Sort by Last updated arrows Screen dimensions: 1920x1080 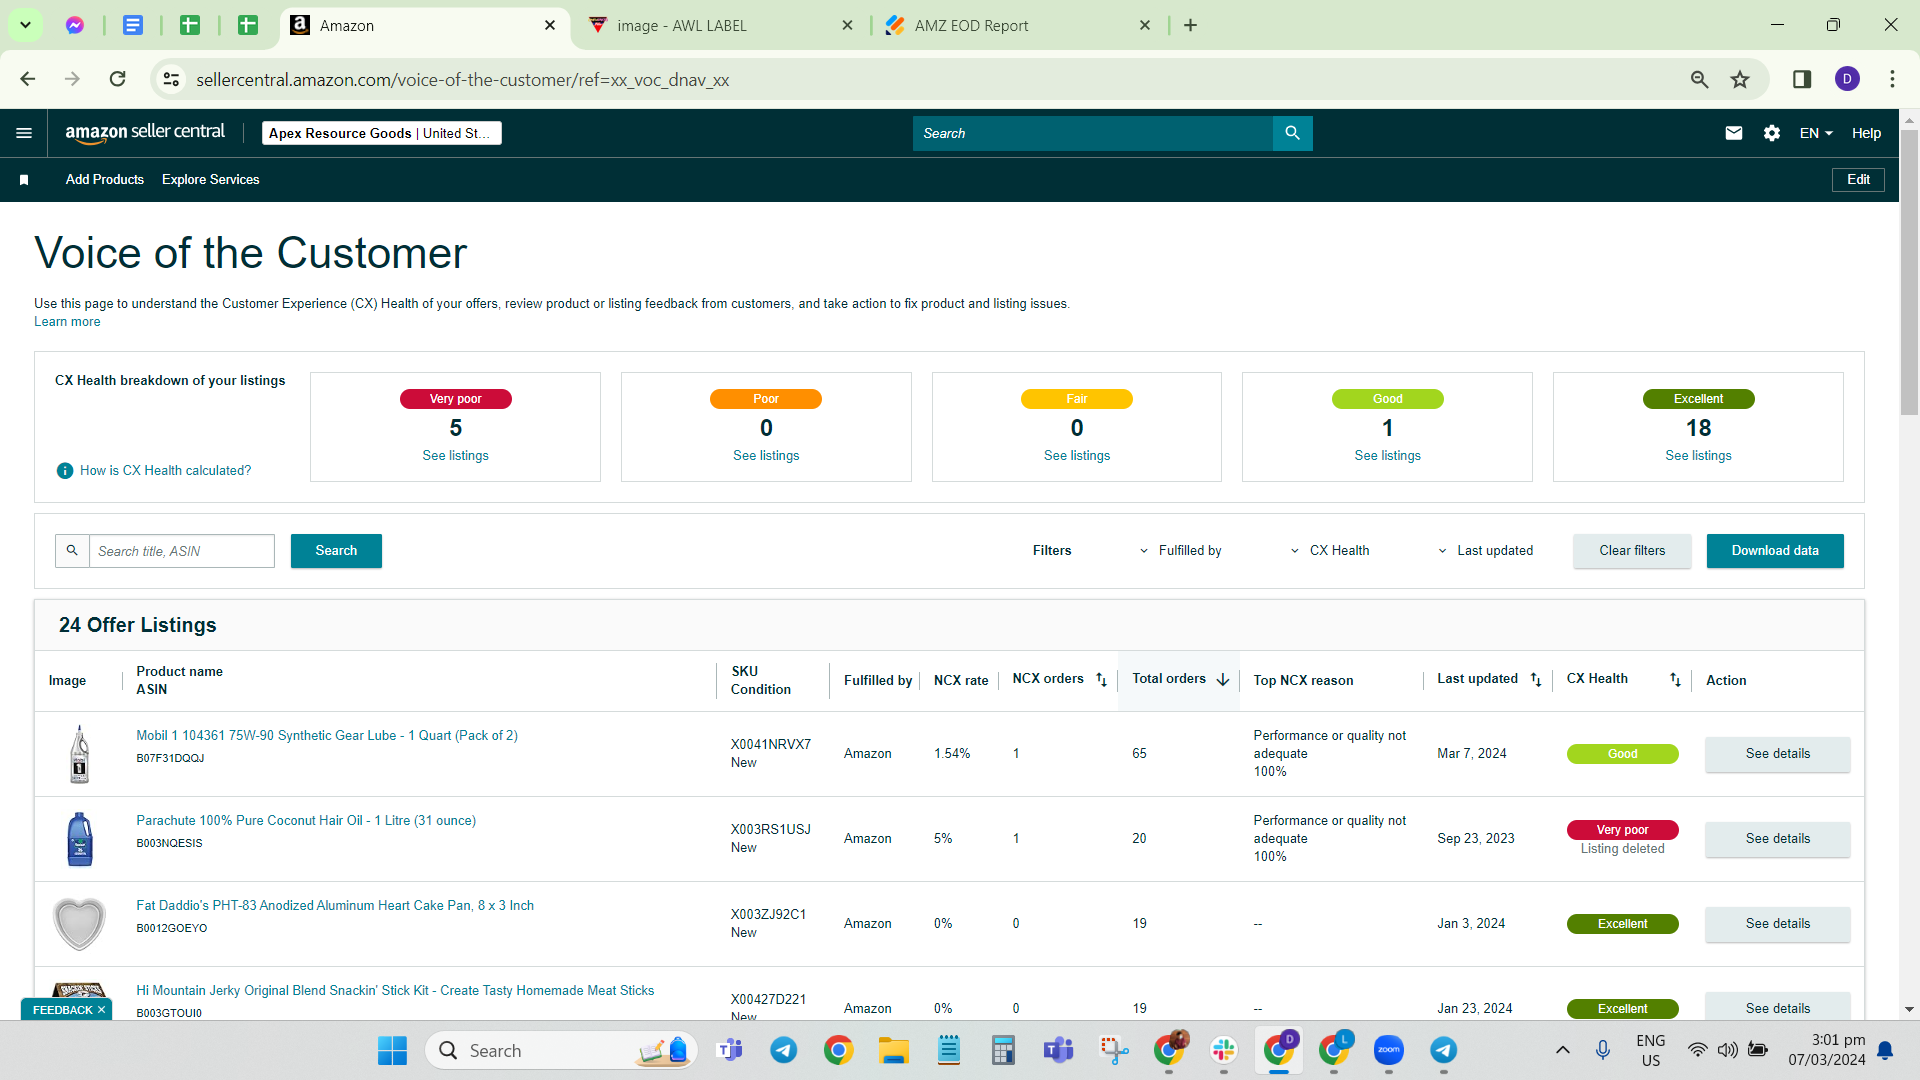(x=1535, y=680)
